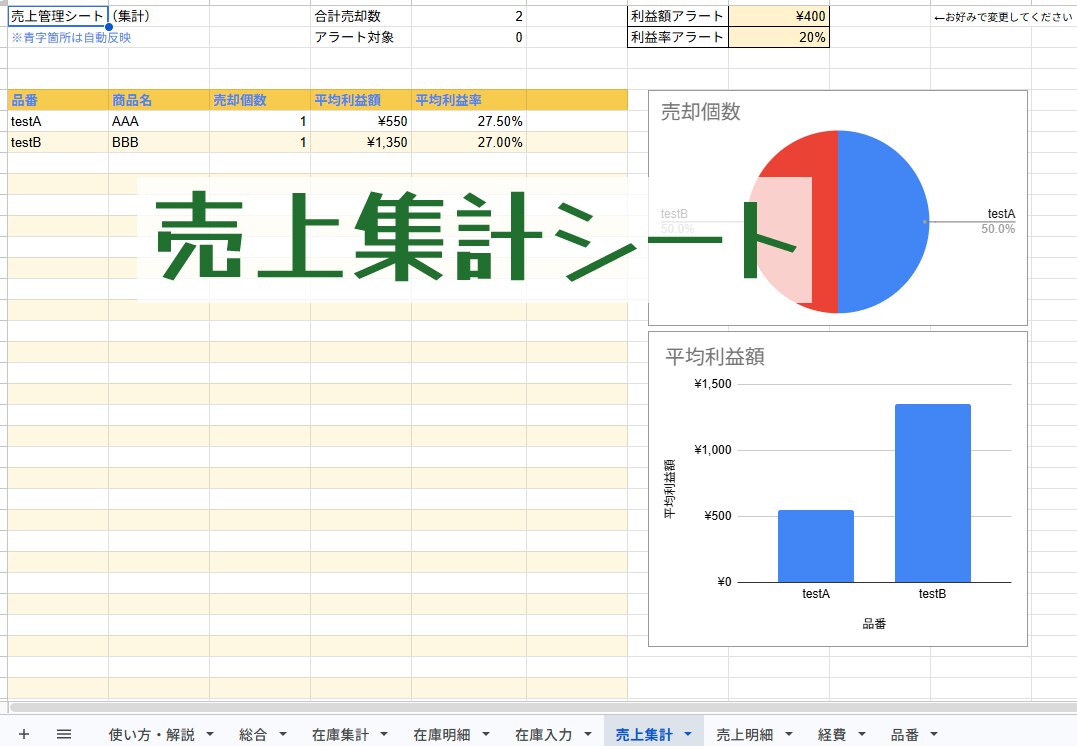
Task: Select the 平均利益率 column header
Action: pyautogui.click(x=468, y=100)
